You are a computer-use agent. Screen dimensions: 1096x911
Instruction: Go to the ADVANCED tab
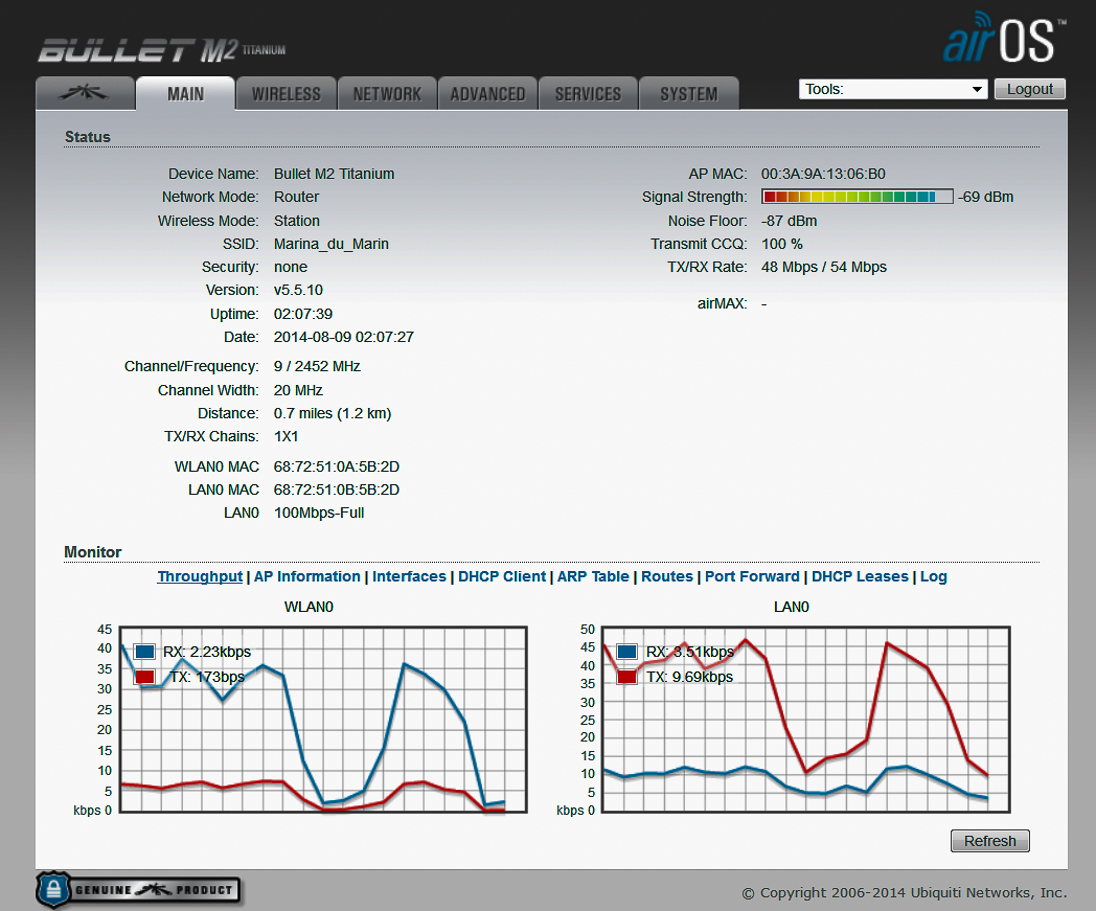pos(488,93)
